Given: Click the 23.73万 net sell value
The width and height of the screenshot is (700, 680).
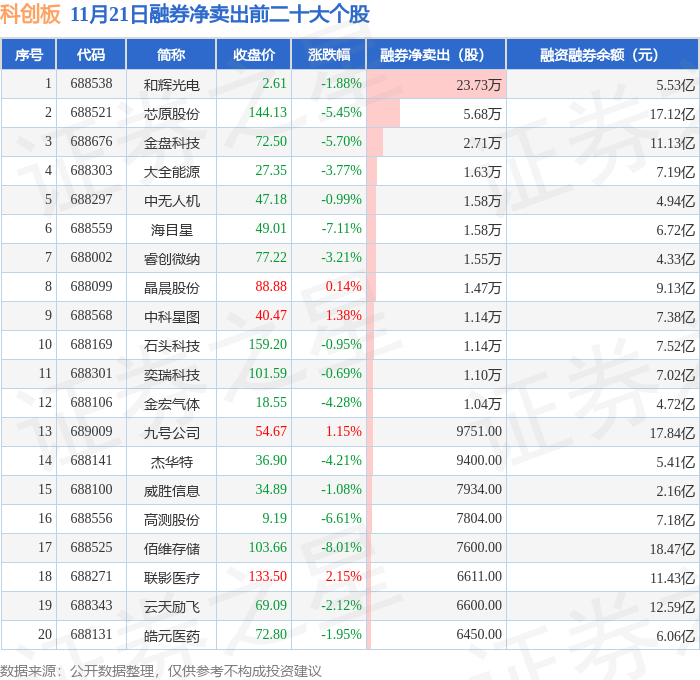Looking at the screenshot, I should click(479, 85).
